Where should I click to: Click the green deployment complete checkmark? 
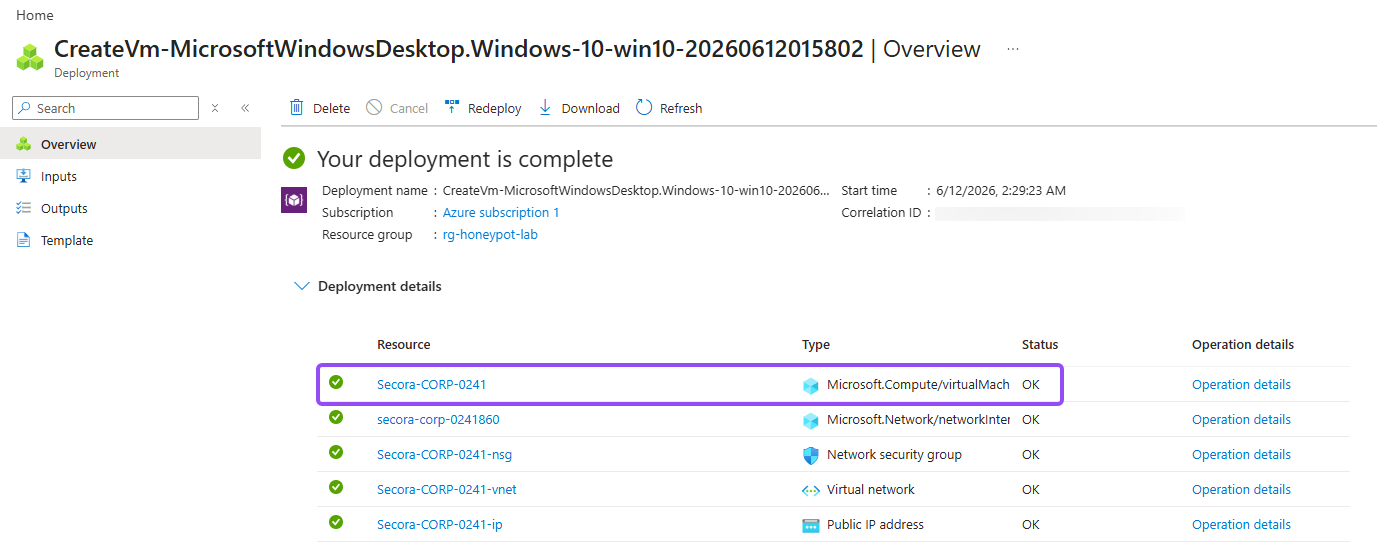tap(294, 159)
